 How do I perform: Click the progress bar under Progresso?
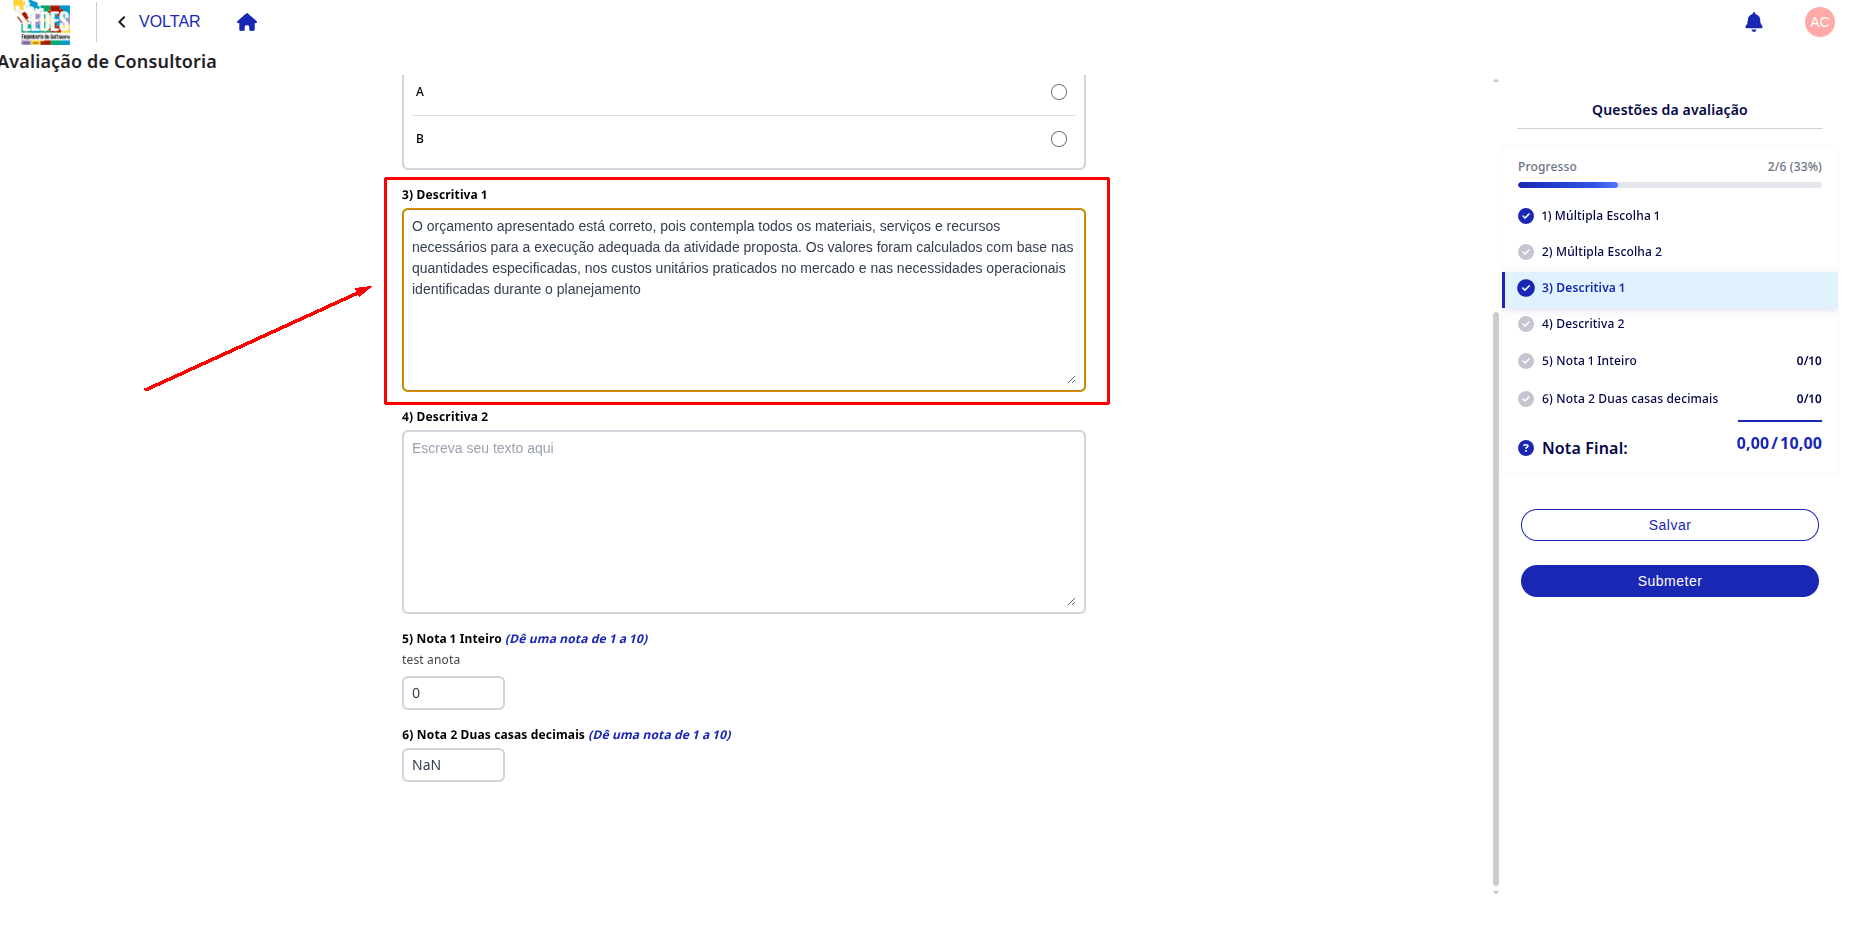click(1669, 185)
